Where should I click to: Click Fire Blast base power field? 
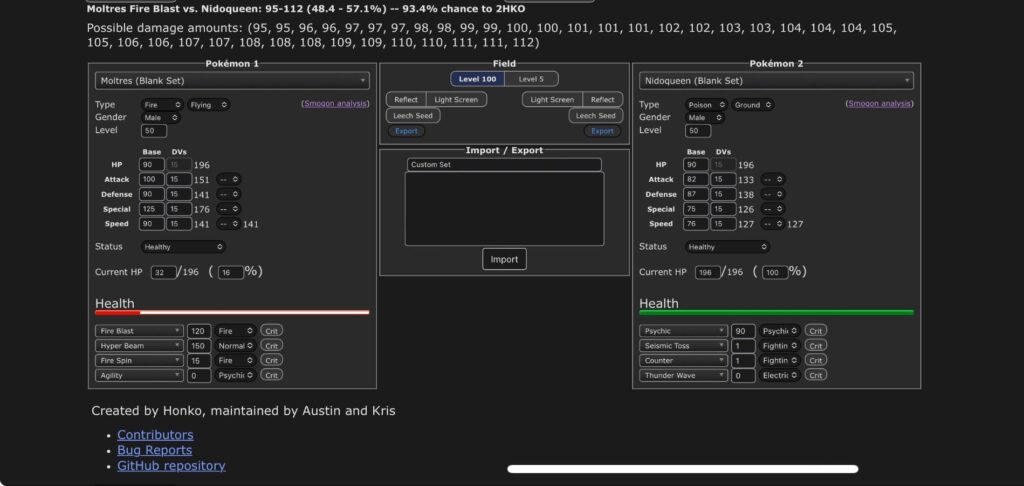(199, 331)
